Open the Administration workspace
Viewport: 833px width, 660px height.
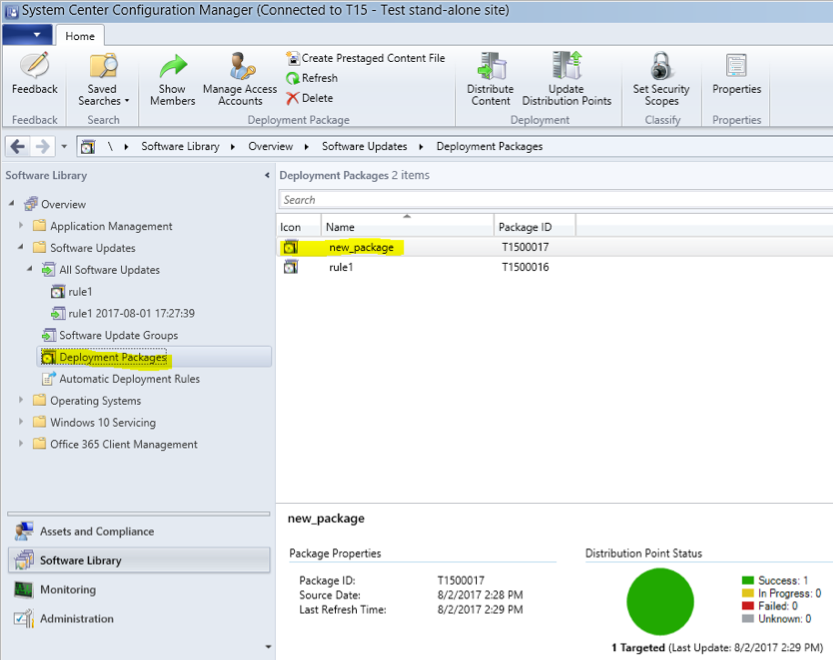click(76, 619)
